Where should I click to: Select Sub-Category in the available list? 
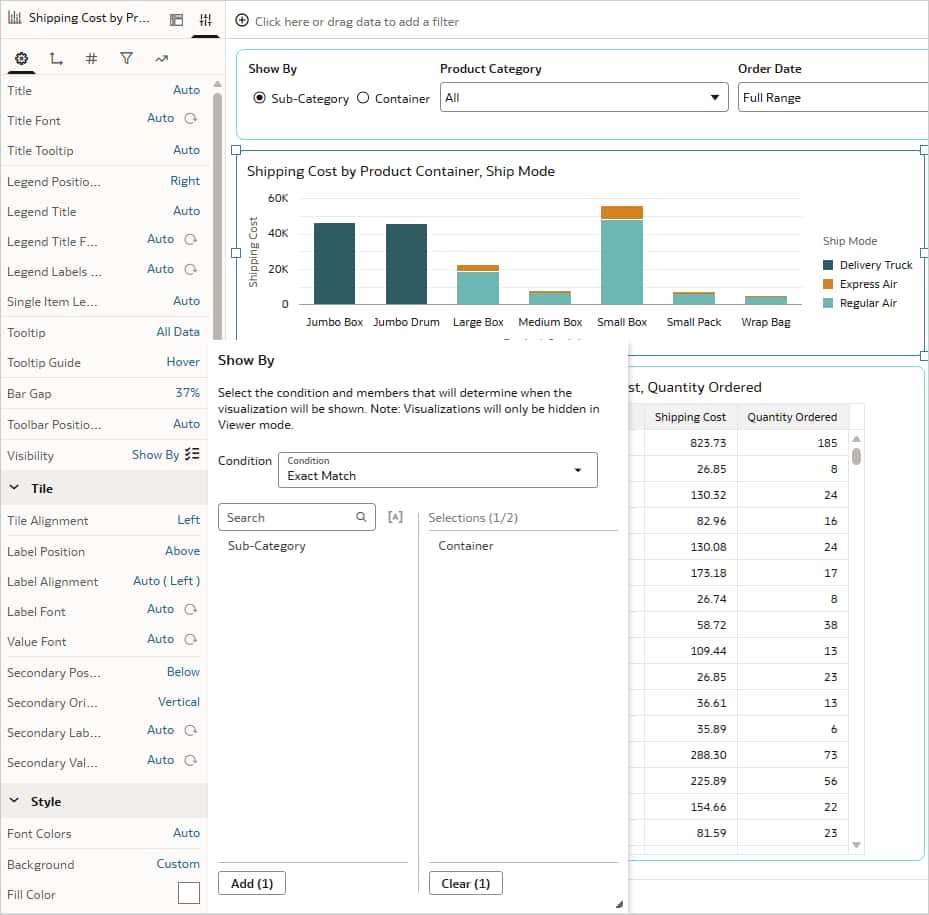[267, 546]
